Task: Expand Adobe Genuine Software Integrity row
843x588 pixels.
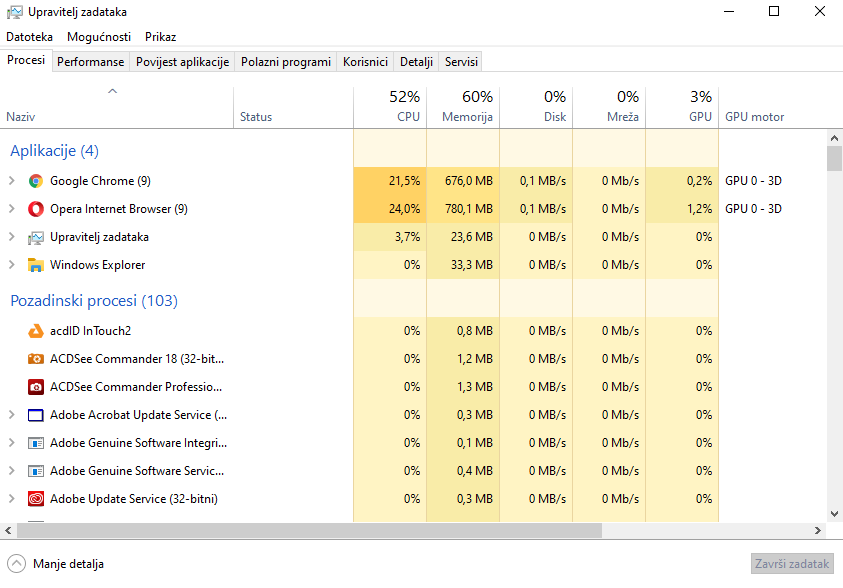Action: (x=12, y=442)
